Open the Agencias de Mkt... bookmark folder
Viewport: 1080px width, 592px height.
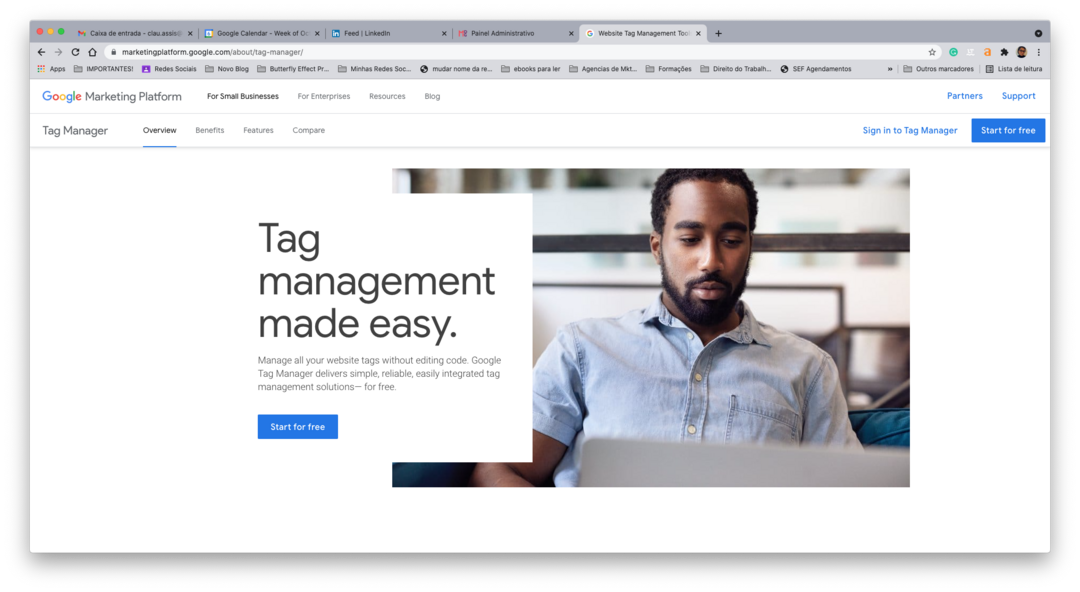(603, 69)
